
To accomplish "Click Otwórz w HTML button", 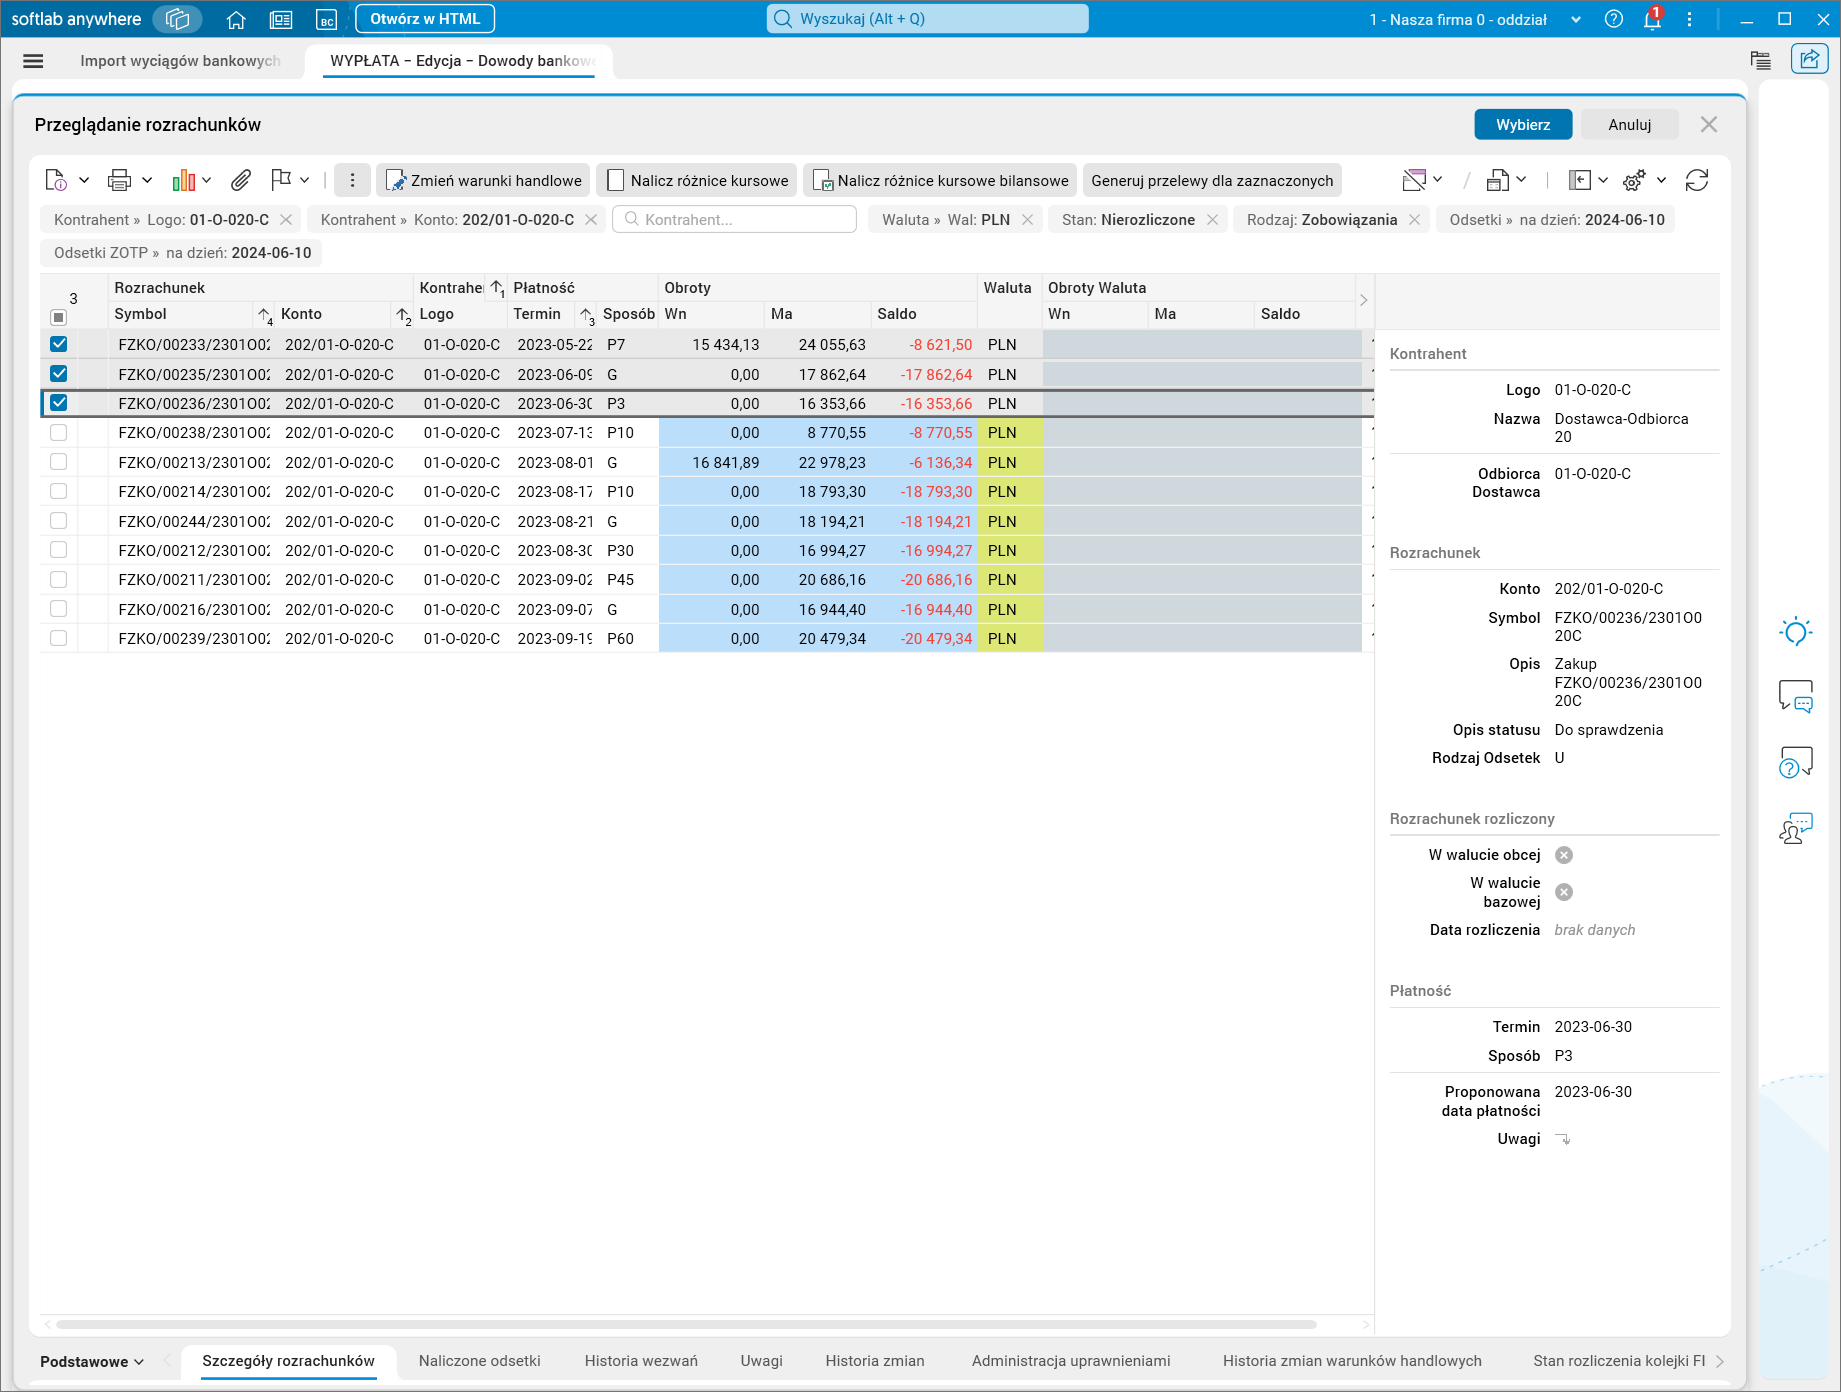I will [x=425, y=19].
